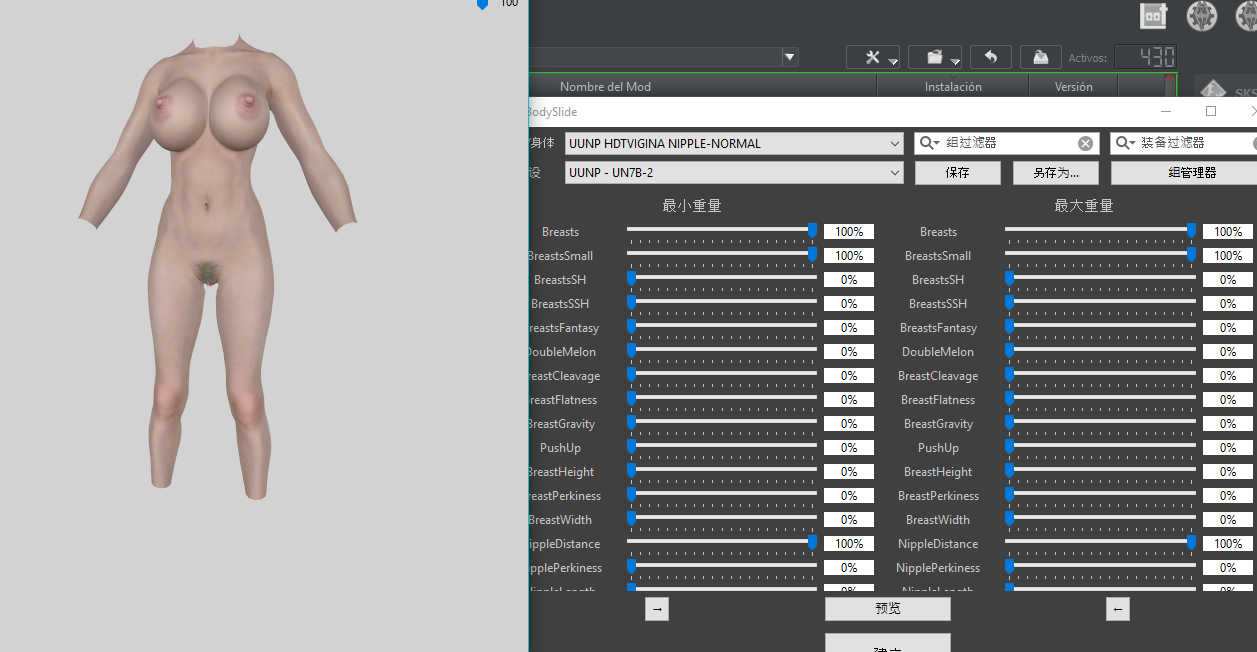The width and height of the screenshot is (1257, 652).
Task: Click the magnifier in the 装备过滤器 search box
Action: pos(1126,143)
